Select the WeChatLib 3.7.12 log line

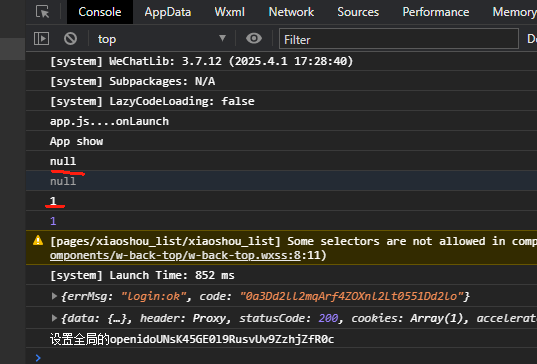[x=282, y=61]
